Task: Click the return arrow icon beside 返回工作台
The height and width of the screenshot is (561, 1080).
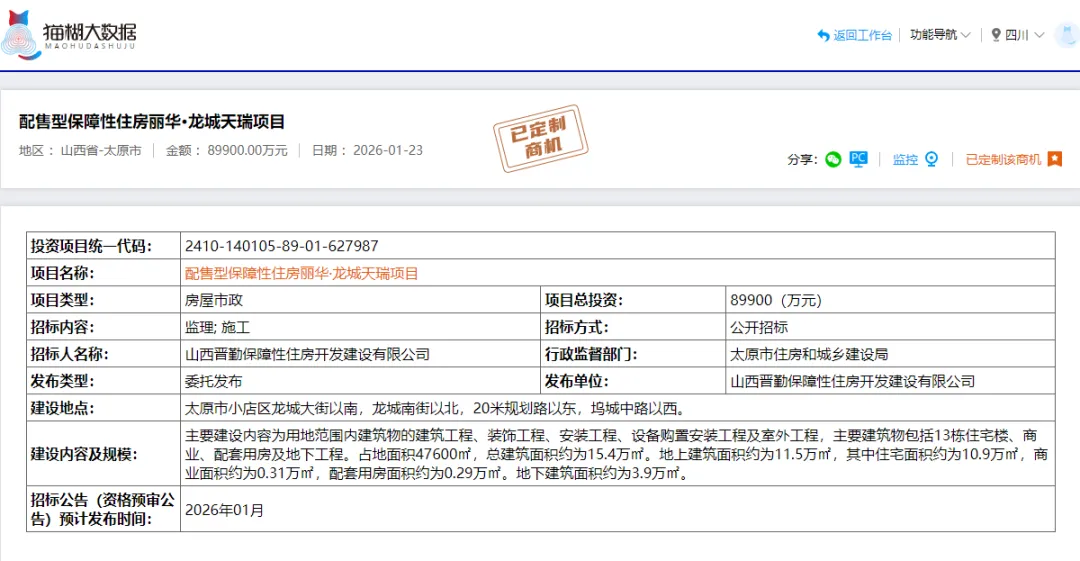Action: [823, 35]
